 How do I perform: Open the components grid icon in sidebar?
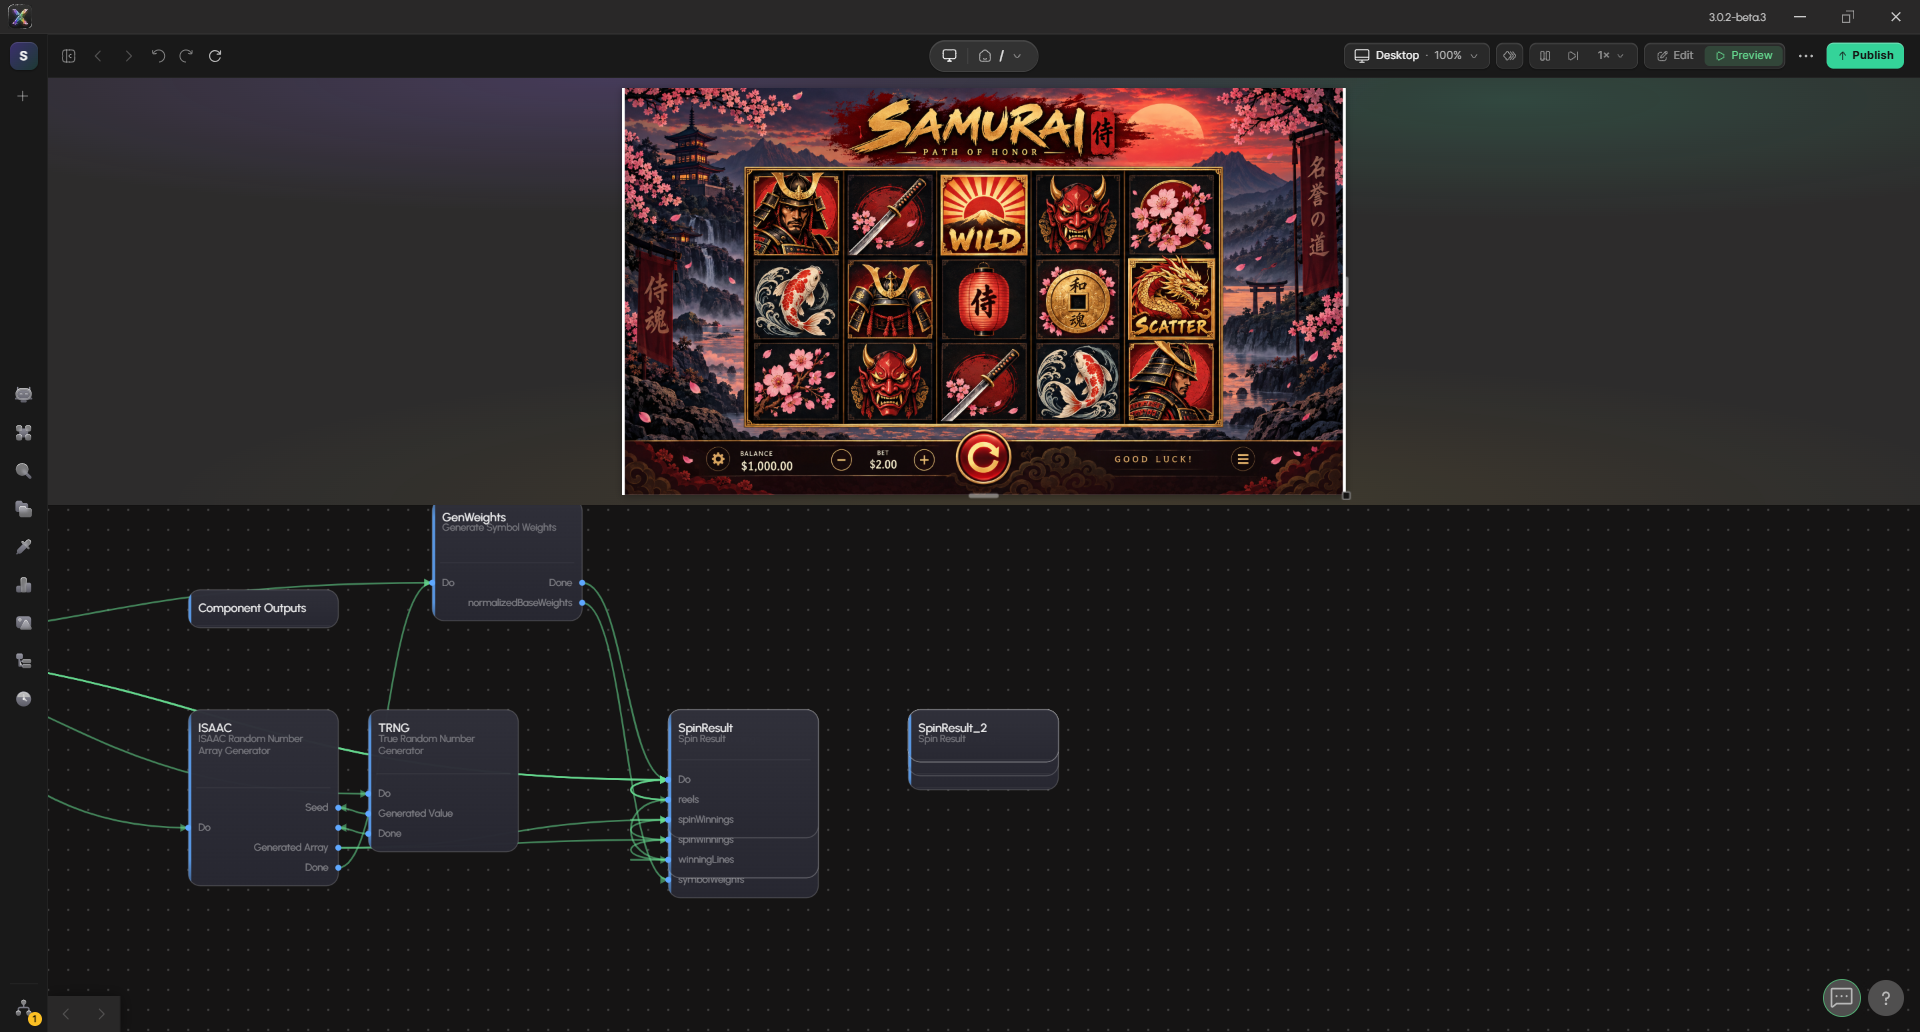pyautogui.click(x=23, y=433)
